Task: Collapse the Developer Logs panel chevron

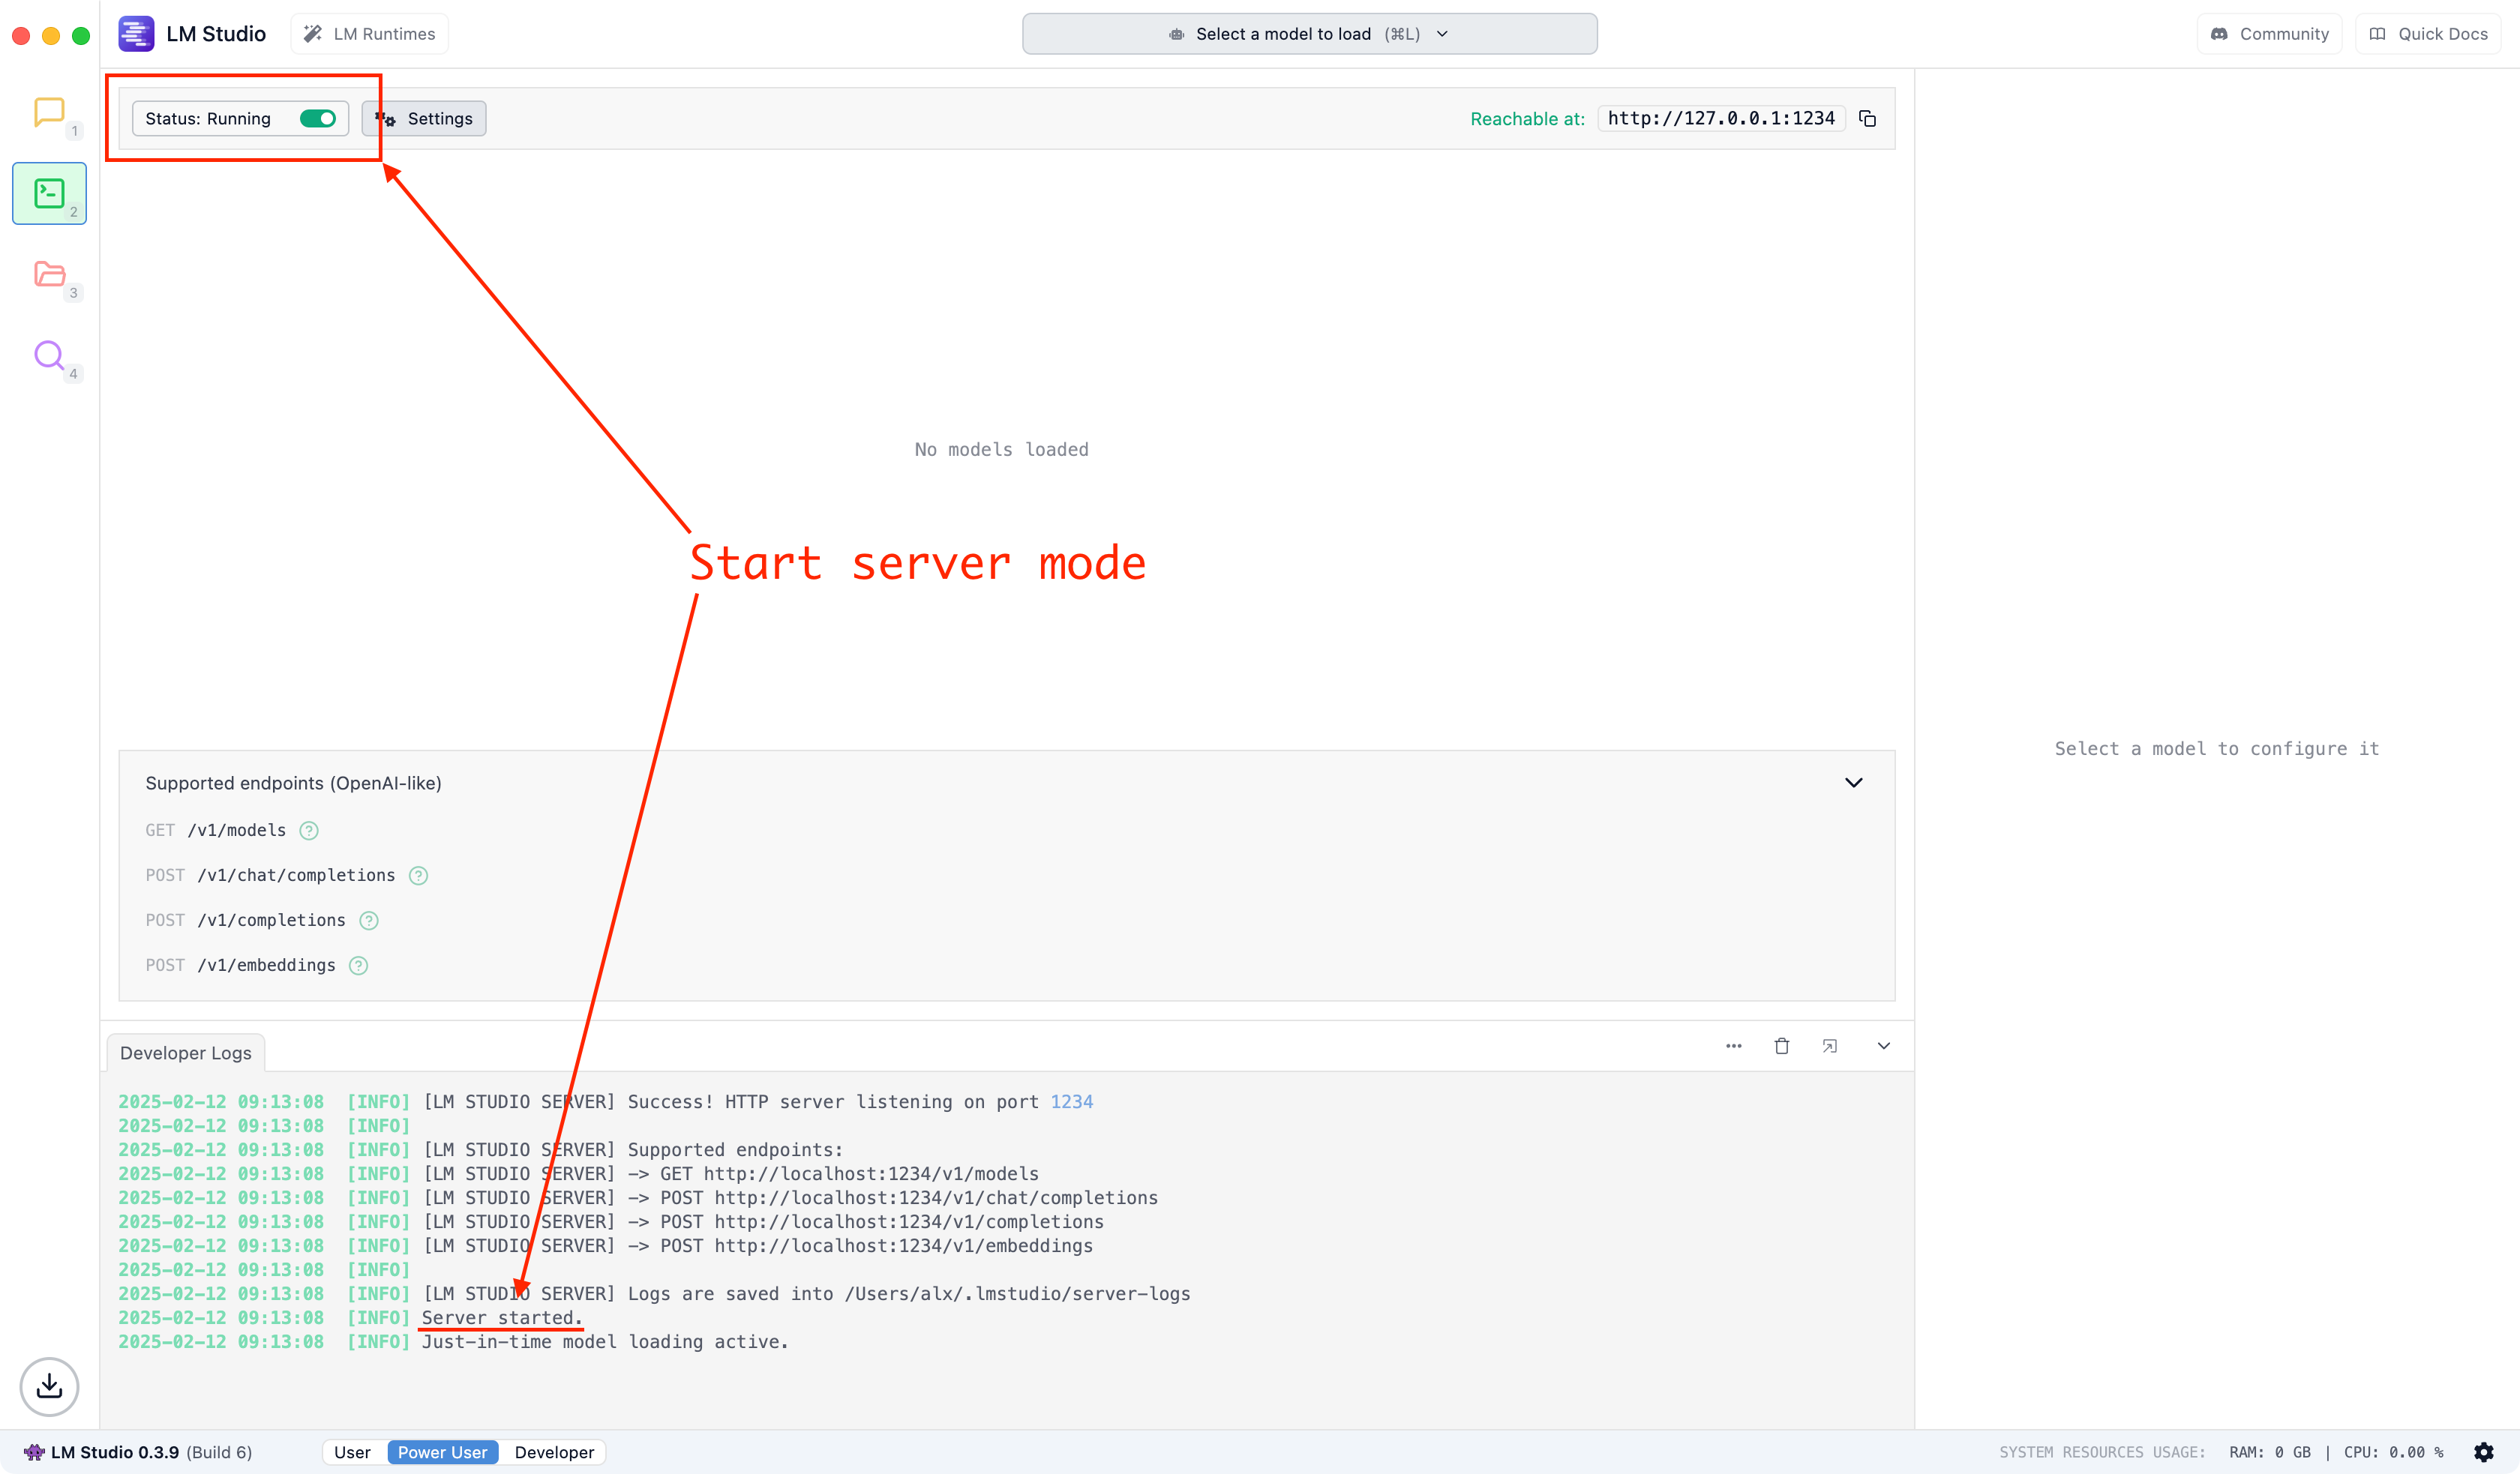Action: click(1883, 1046)
